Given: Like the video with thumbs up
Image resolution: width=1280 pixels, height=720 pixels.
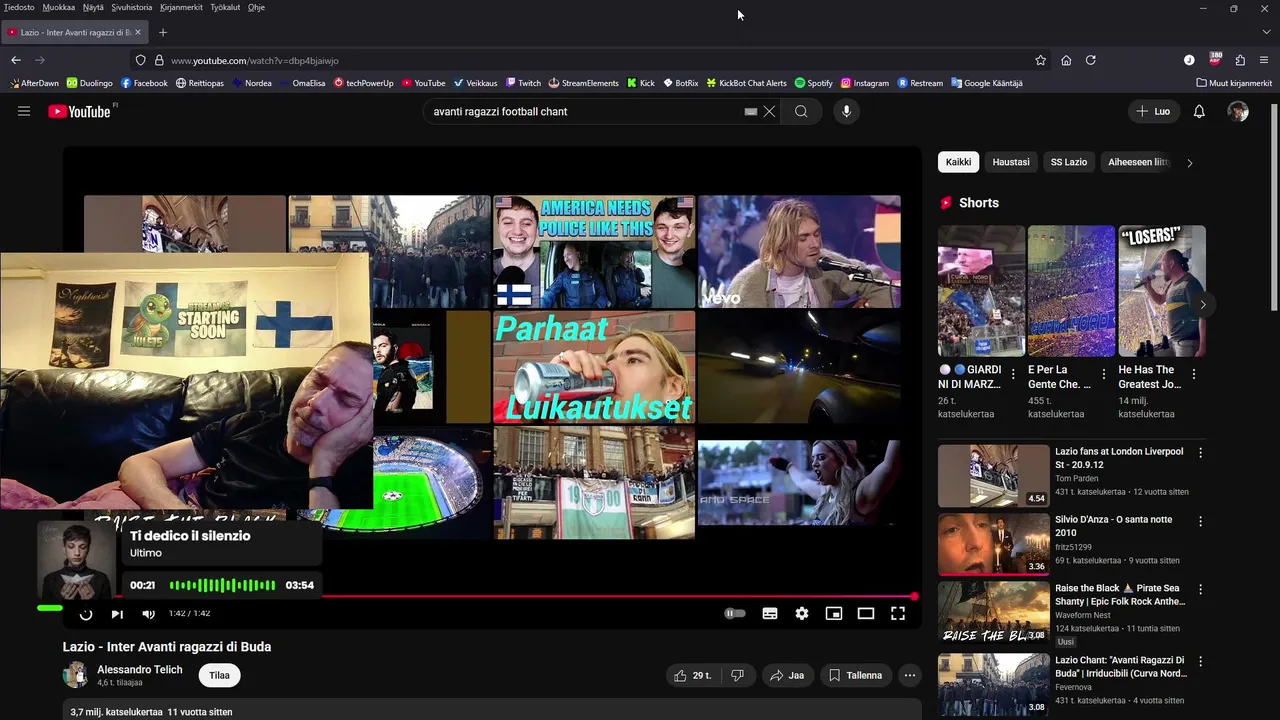Looking at the screenshot, I should [x=692, y=675].
